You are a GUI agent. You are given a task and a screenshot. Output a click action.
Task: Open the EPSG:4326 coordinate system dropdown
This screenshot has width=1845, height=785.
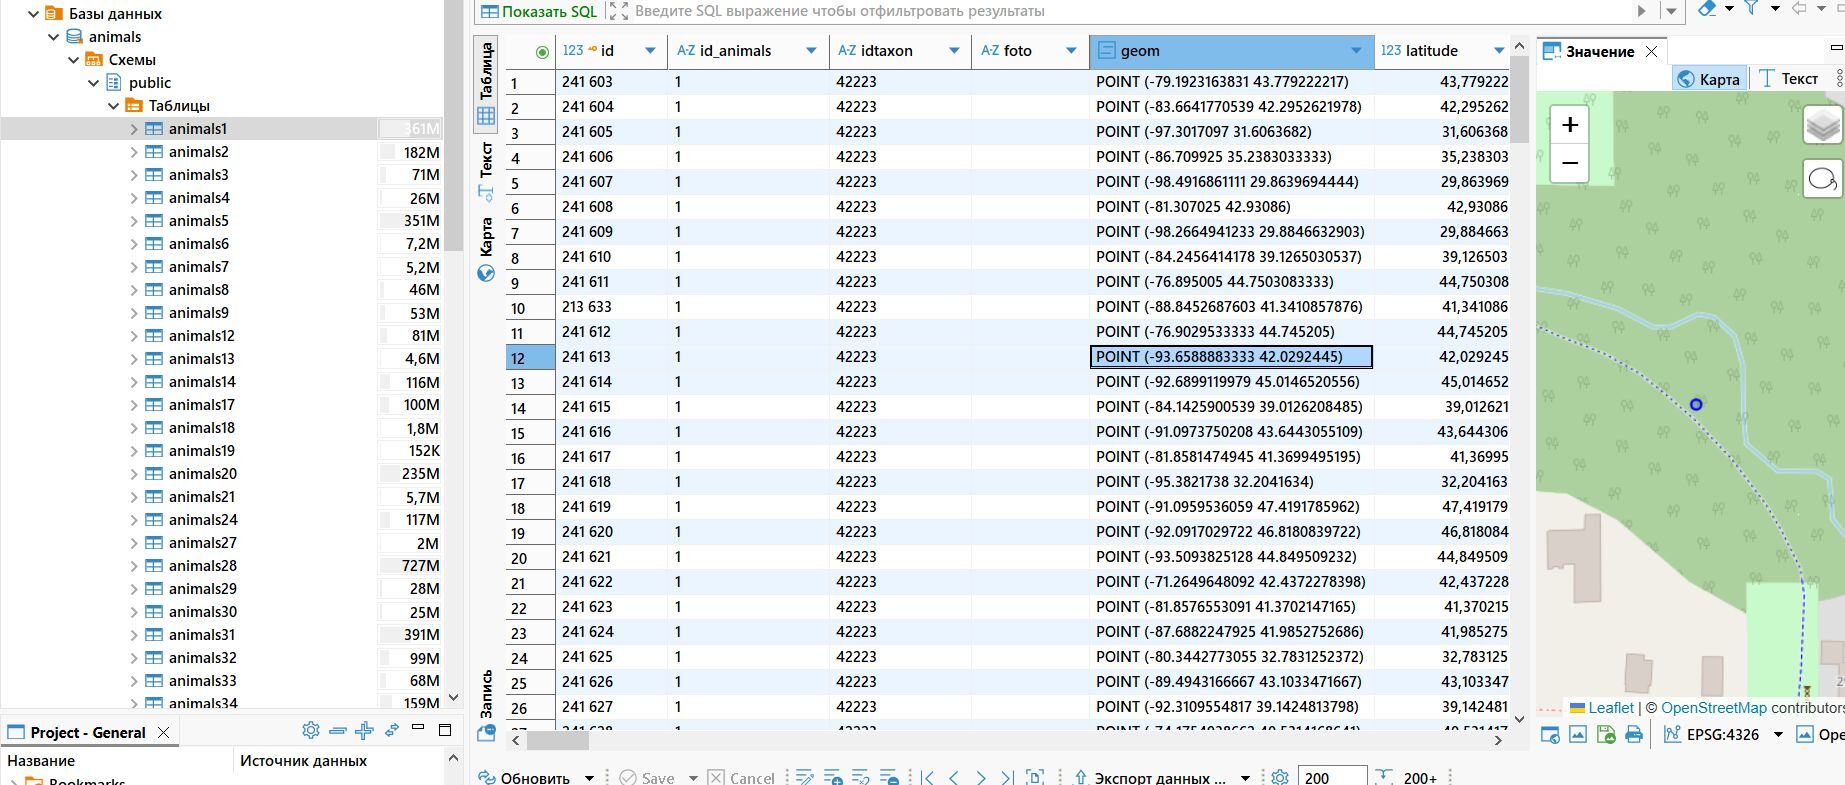(1778, 735)
